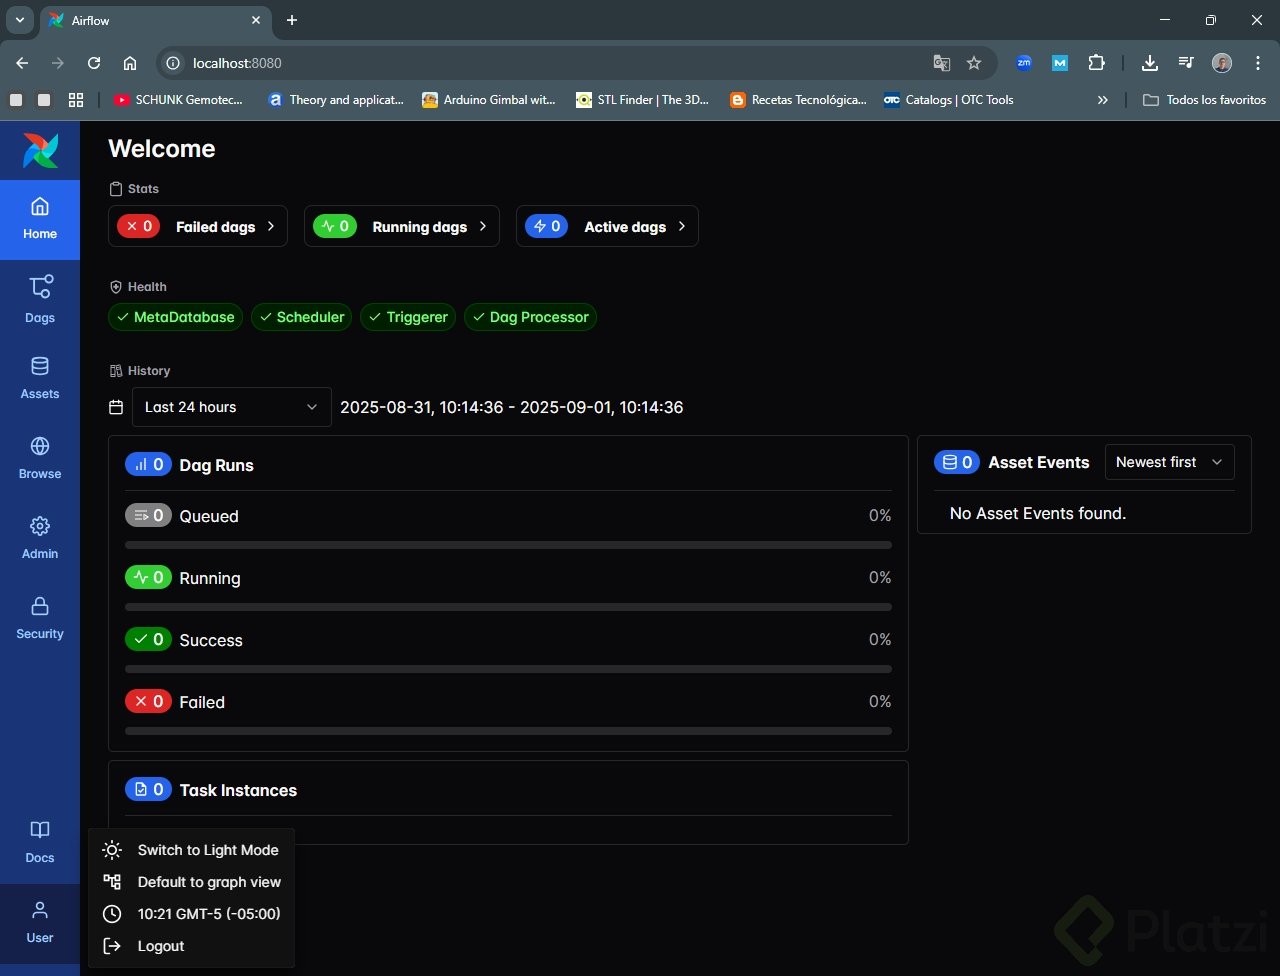Select the 10:21 GMT-5 timezone entry

(x=191, y=914)
